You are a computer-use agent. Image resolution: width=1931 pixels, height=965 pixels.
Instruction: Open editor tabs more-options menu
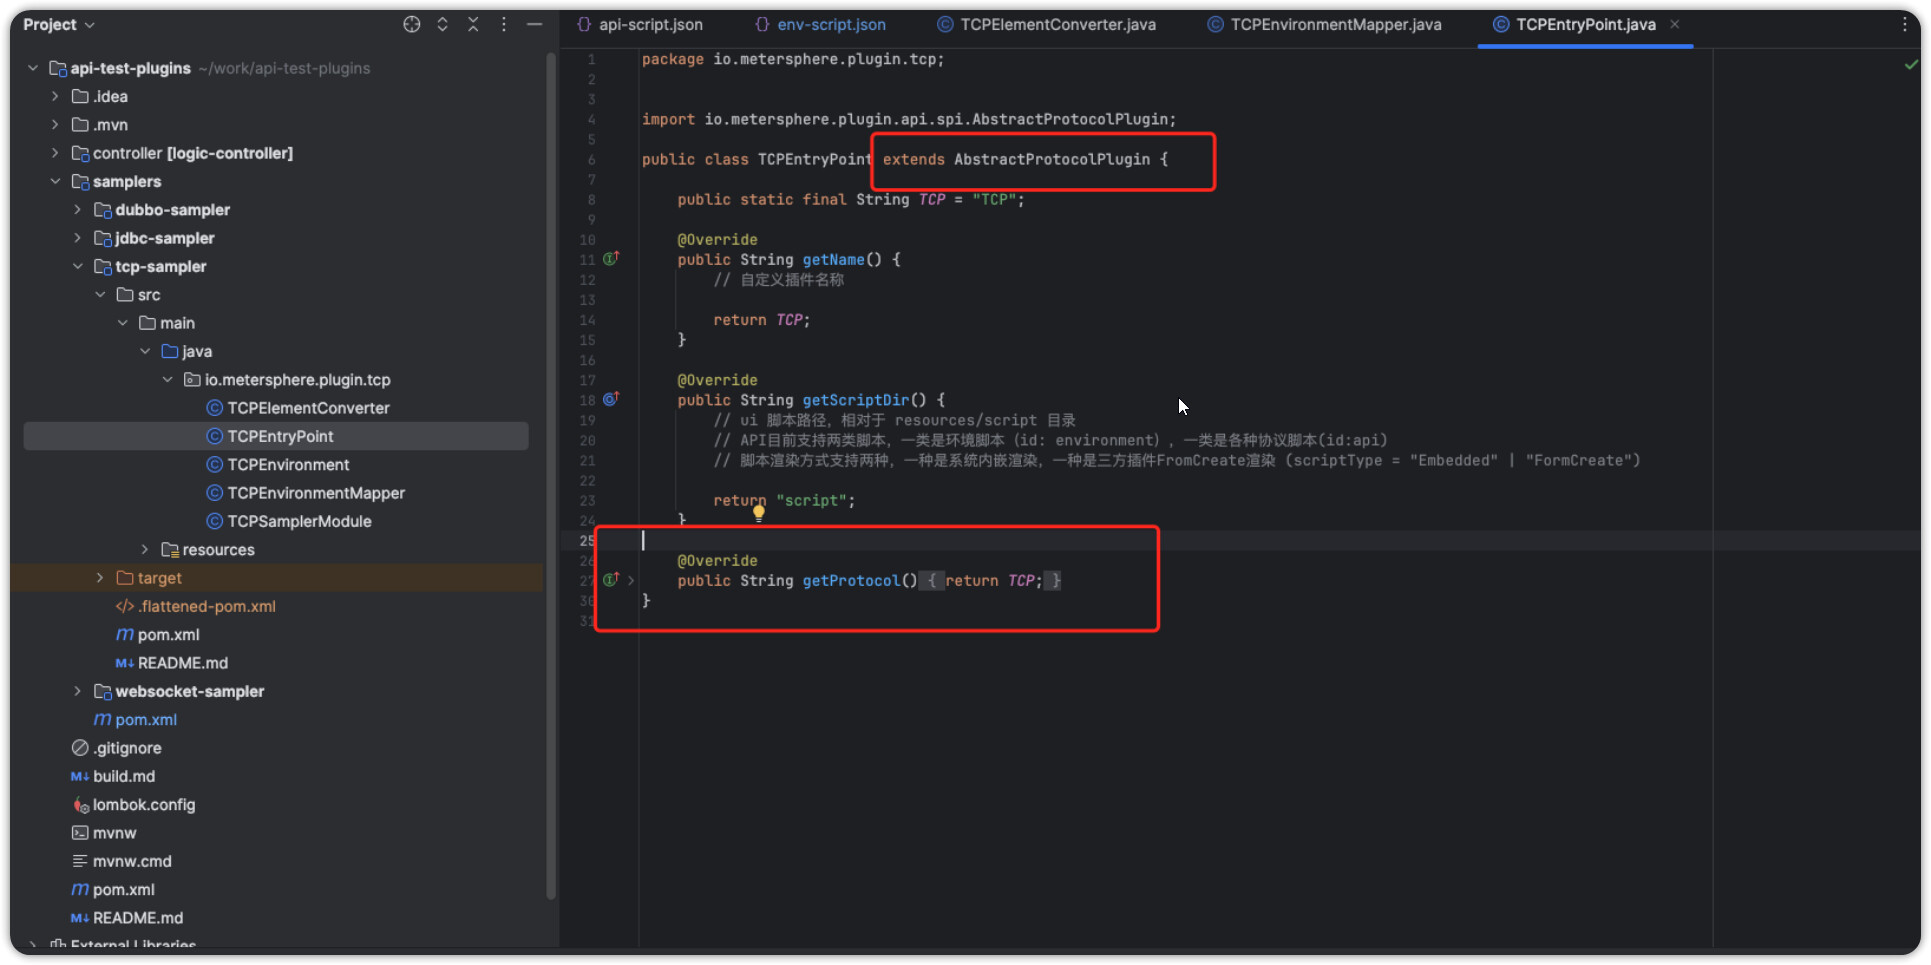point(1904,24)
